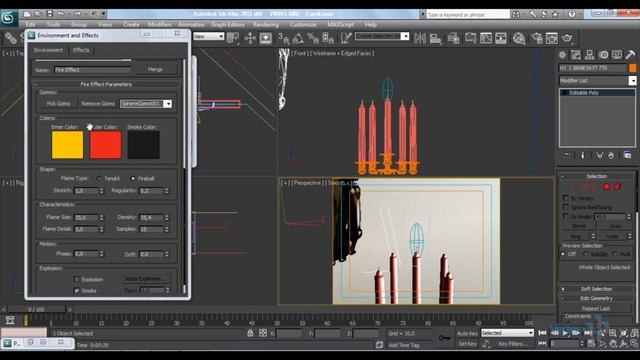Image resolution: width=640 pixels, height=360 pixels.
Task: Click the Merge button
Action: 155,69
